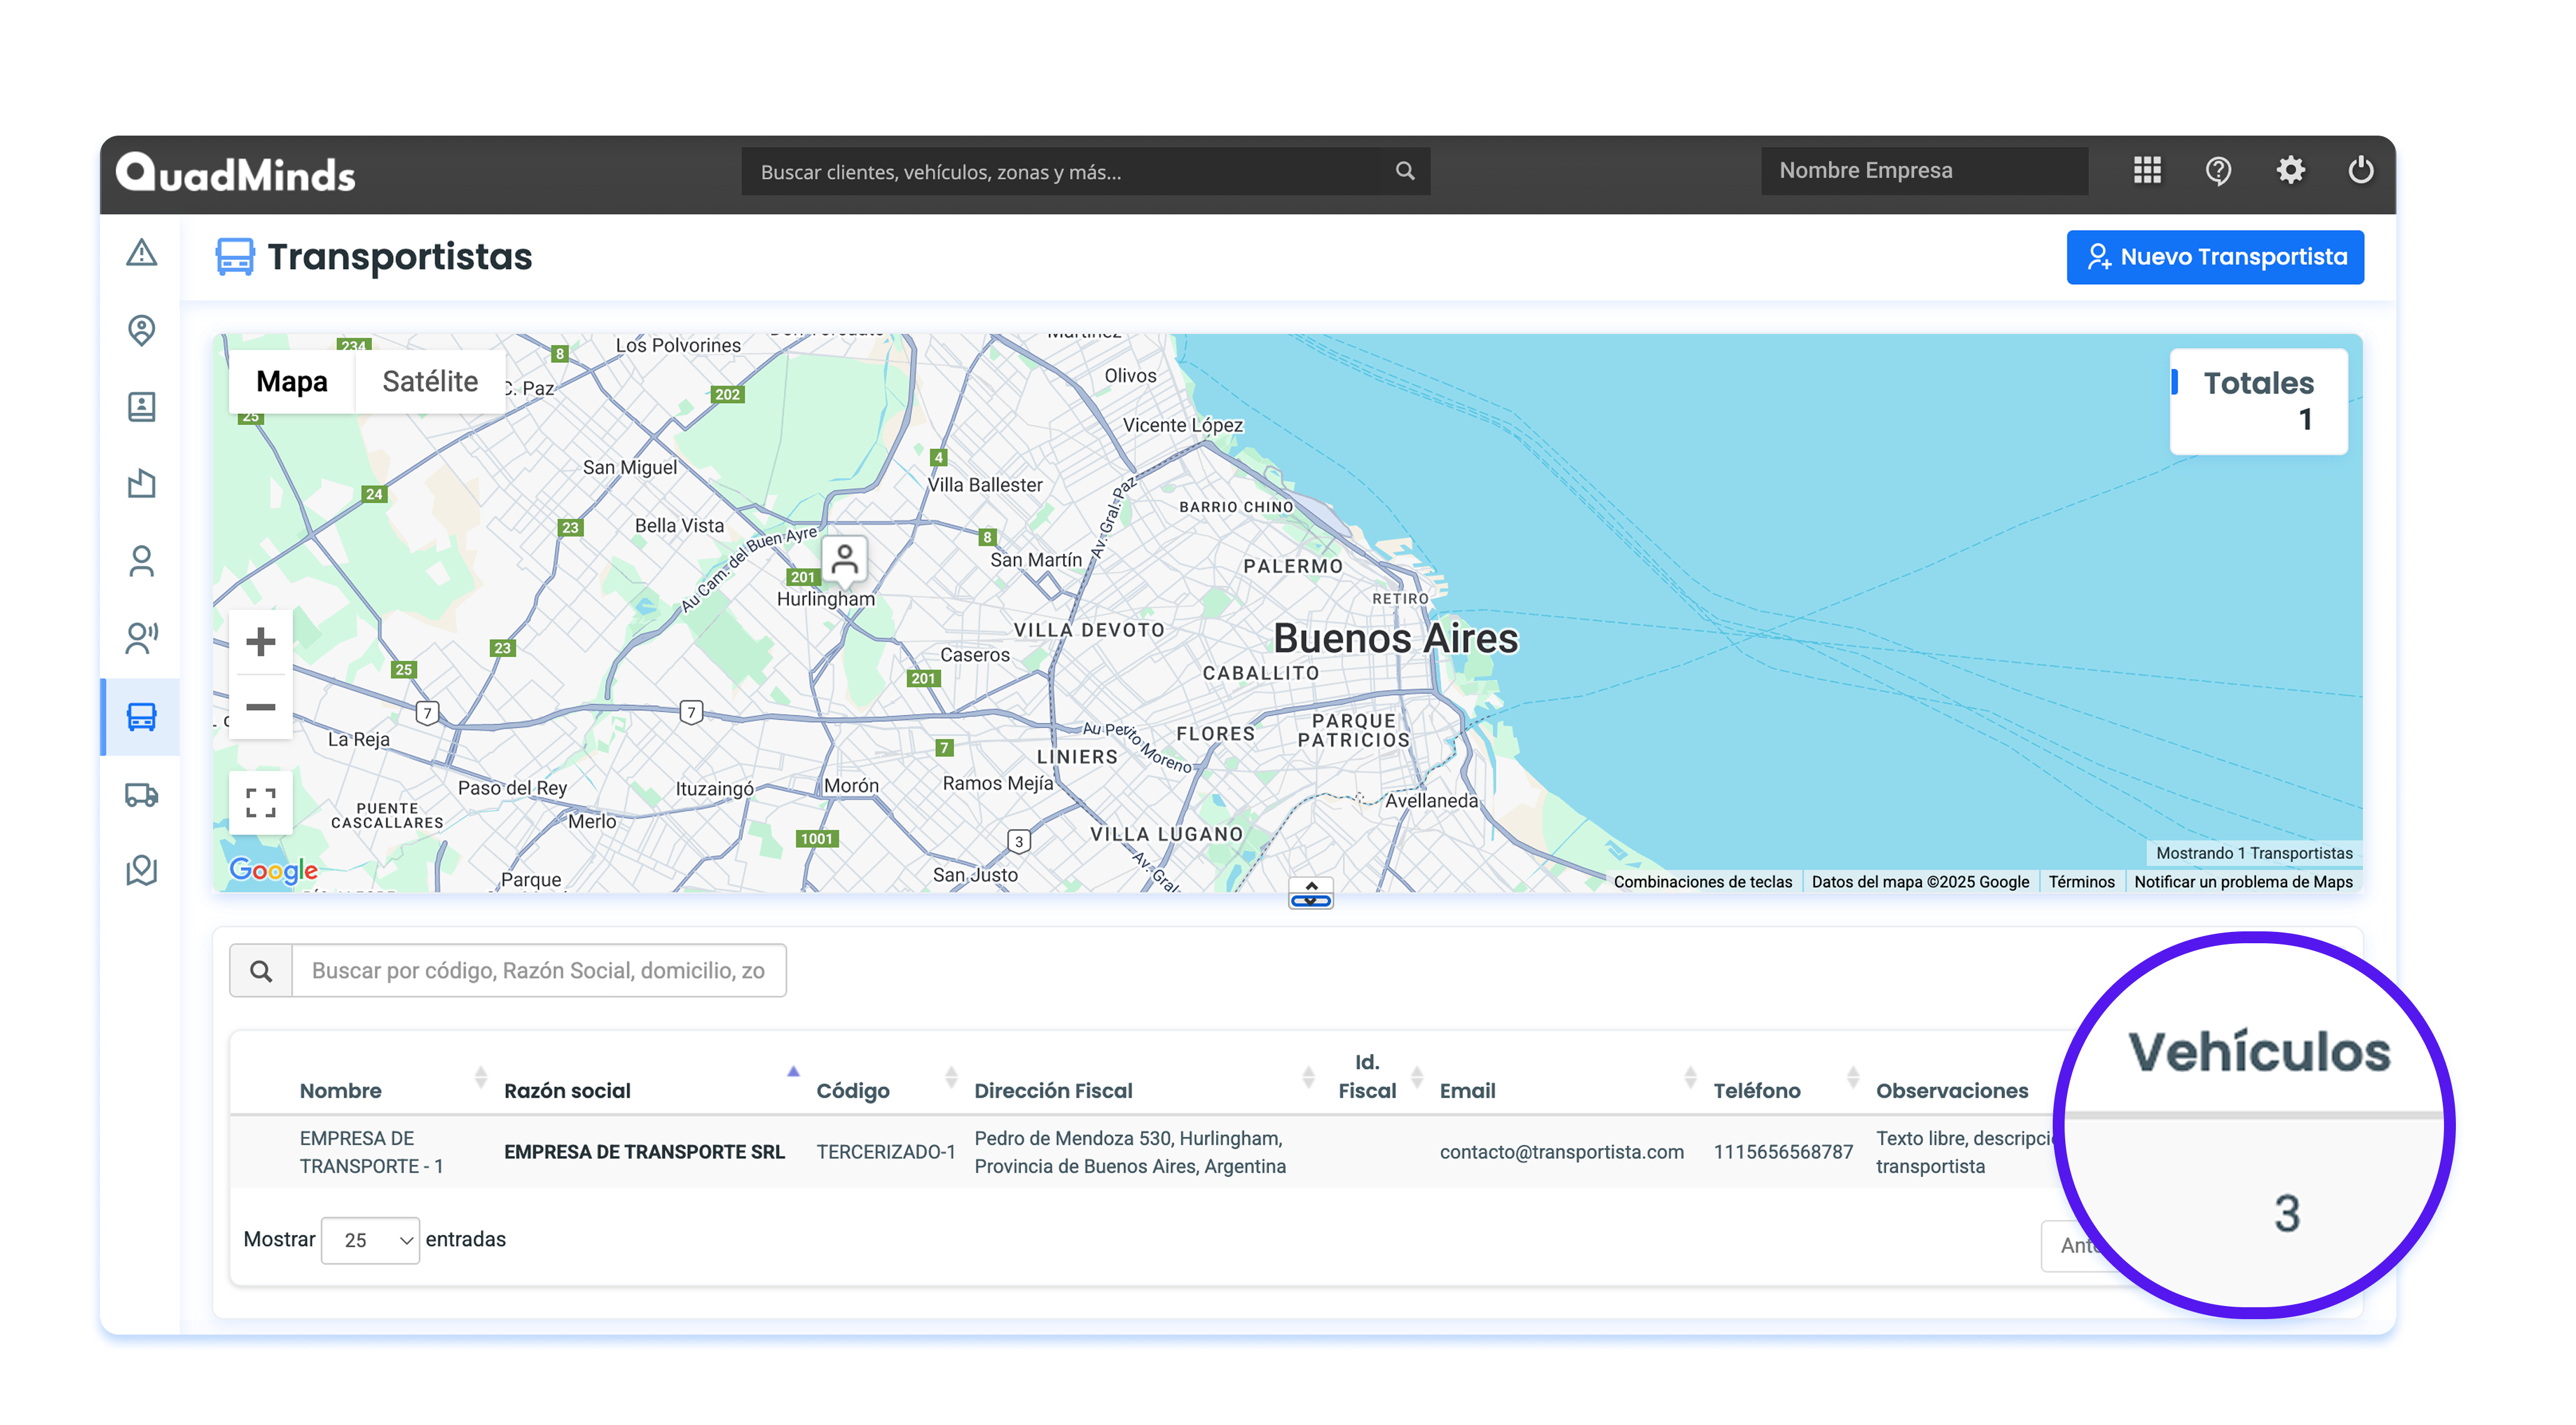Click the QuadMinds logo

pyautogui.click(x=236, y=173)
